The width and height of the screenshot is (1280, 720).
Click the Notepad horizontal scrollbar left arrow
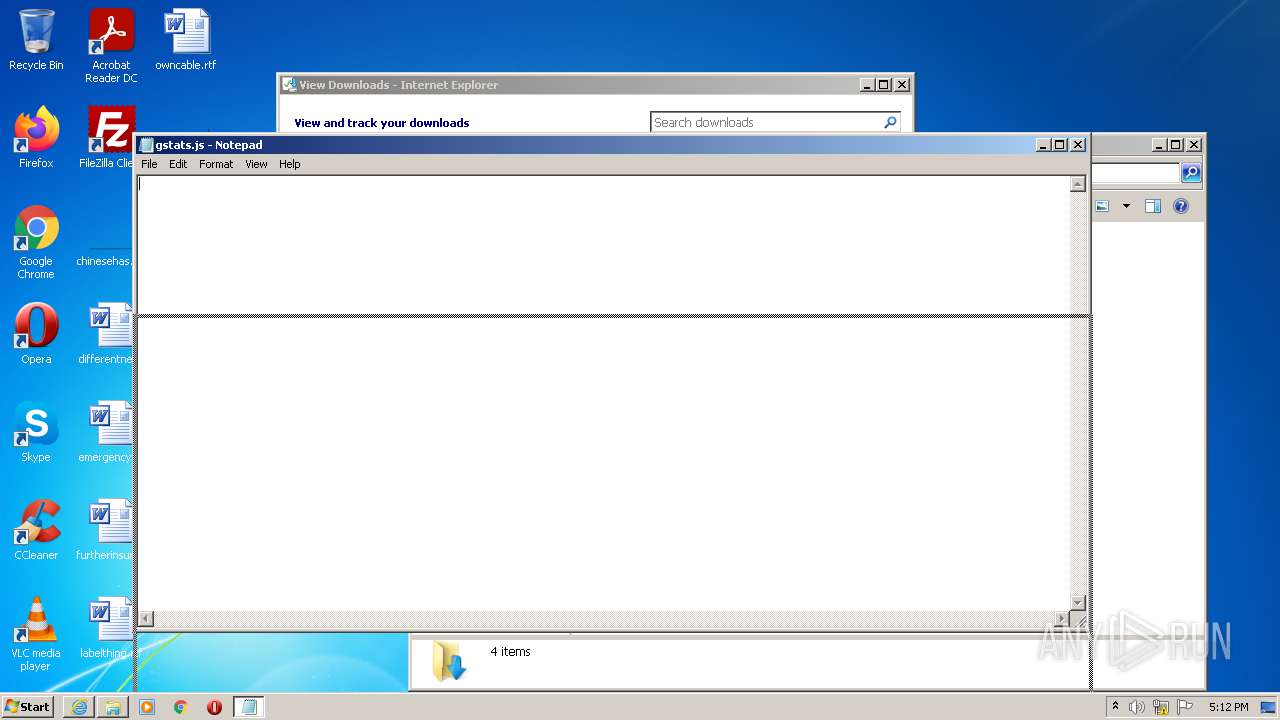click(x=145, y=619)
